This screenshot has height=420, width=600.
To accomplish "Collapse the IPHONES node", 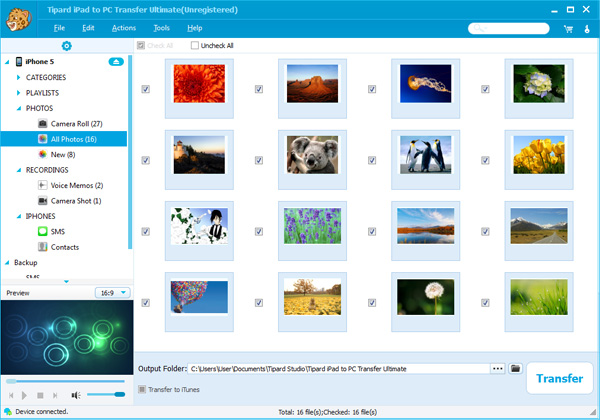I will tap(19, 217).
